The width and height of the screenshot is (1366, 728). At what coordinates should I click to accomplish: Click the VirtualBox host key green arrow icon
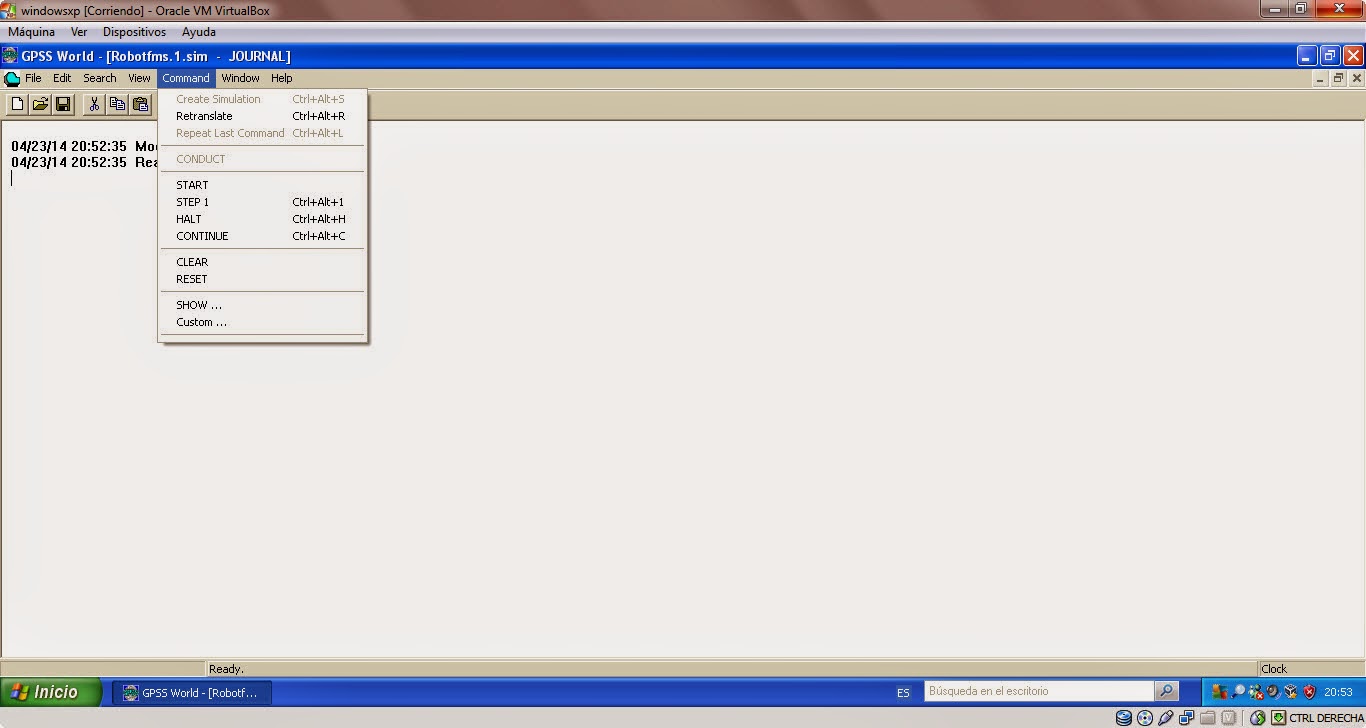pos(1278,717)
